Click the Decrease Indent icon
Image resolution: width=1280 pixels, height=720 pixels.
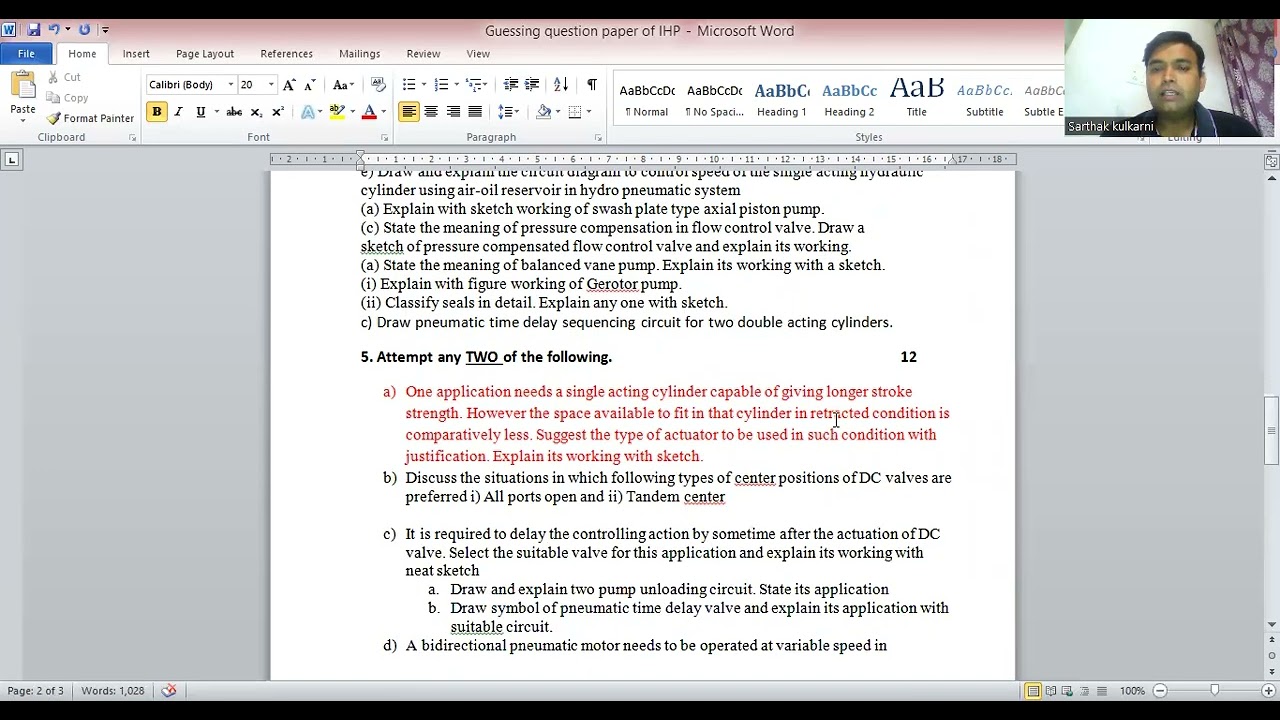(510, 85)
